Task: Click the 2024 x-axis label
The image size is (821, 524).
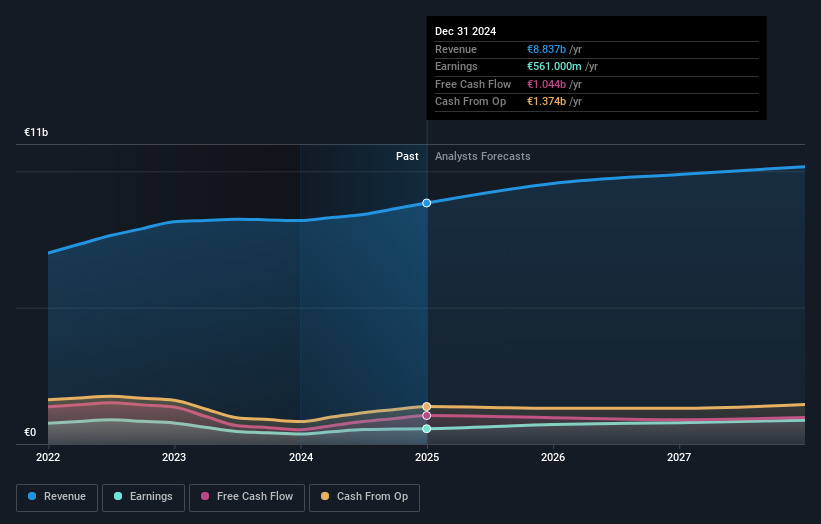Action: click(x=301, y=458)
